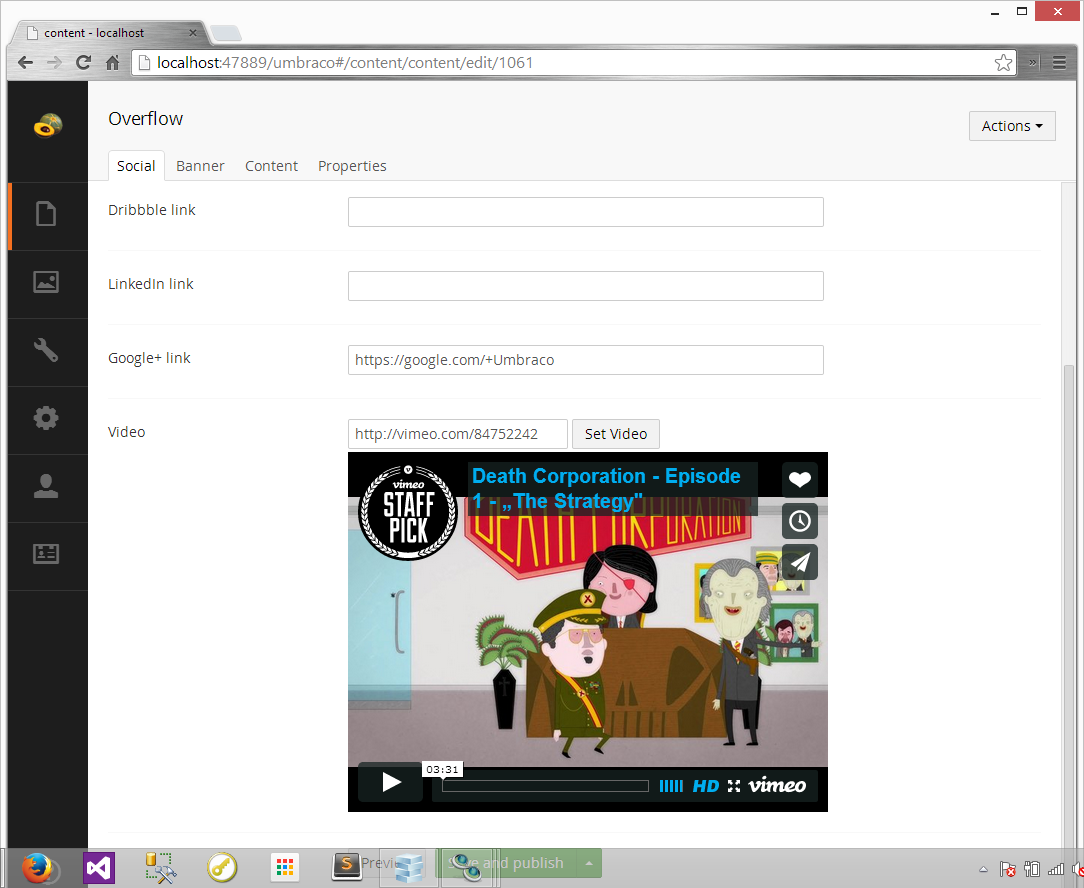Adjust the Vimeo volume bars
The width and height of the screenshot is (1084, 888).
coord(671,786)
